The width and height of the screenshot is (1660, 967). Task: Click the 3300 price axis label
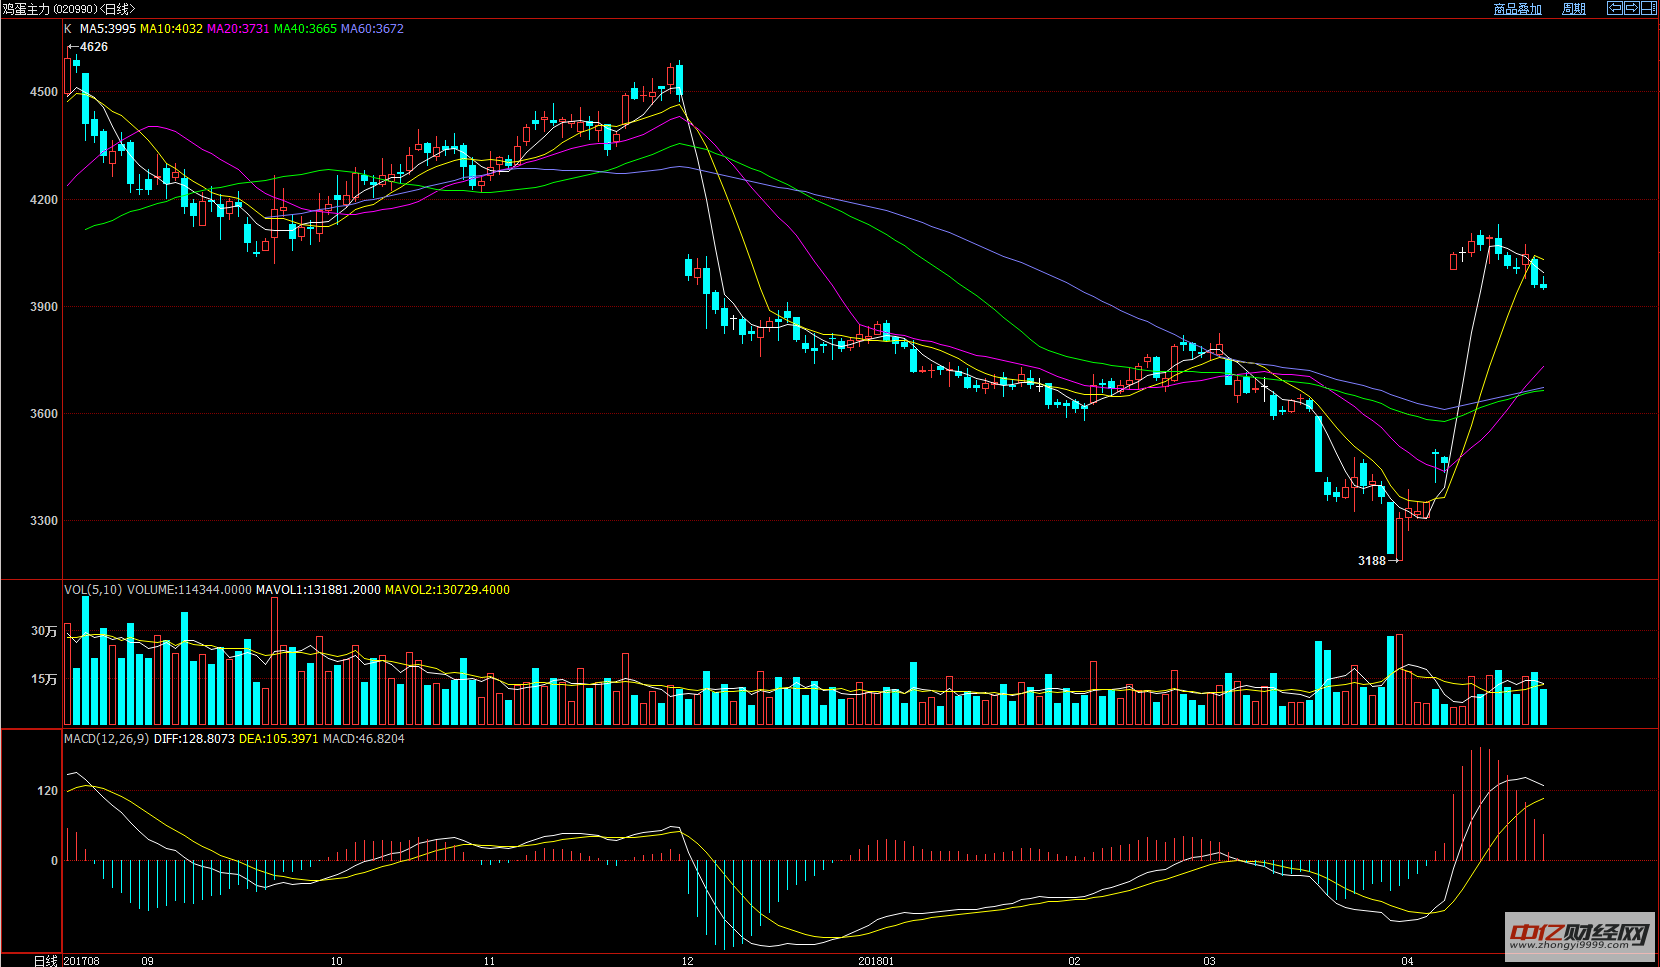click(x=44, y=521)
